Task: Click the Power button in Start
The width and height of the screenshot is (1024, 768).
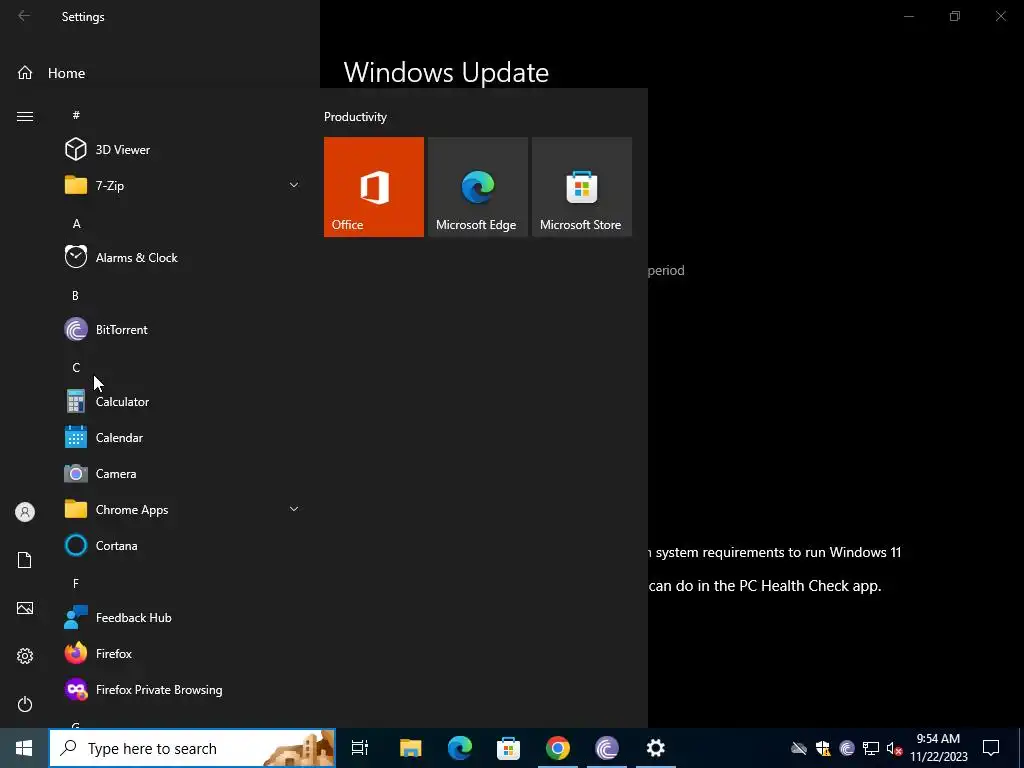Action: 25,704
